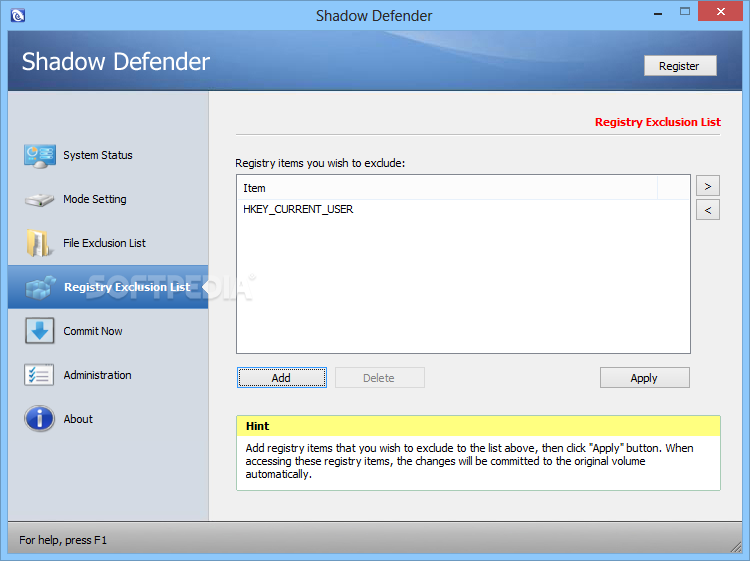Click the > arrow button beside list
This screenshot has width=750, height=561.
point(708,186)
